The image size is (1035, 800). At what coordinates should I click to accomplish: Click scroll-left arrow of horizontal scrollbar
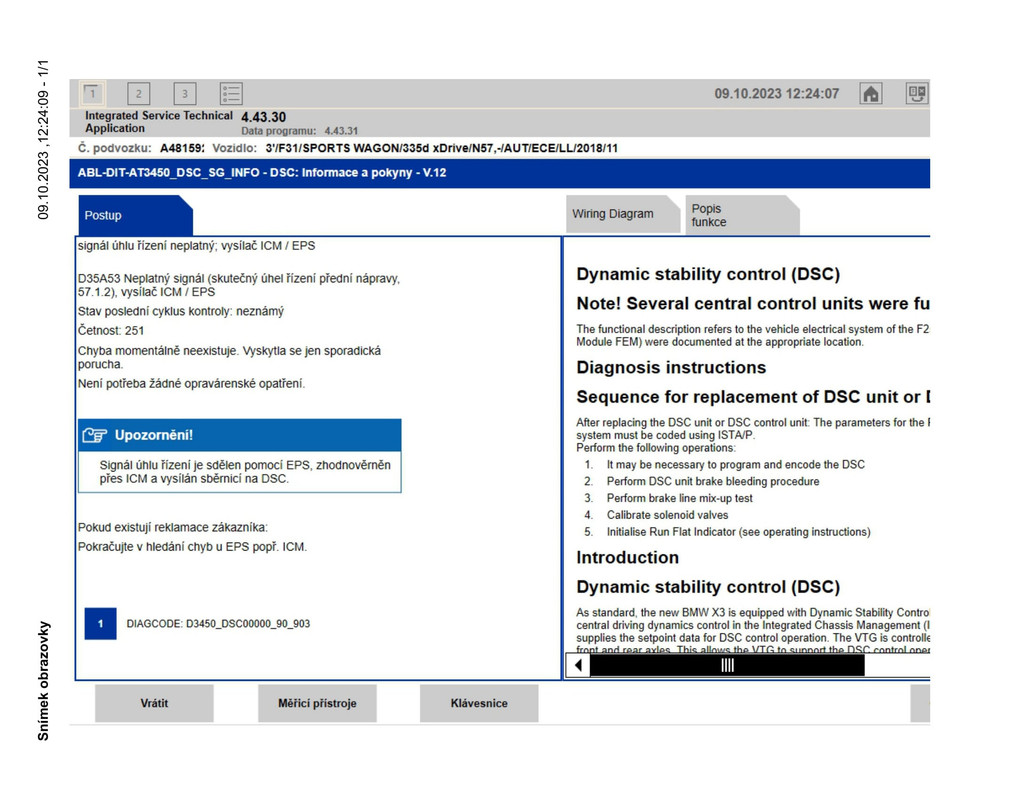[578, 665]
